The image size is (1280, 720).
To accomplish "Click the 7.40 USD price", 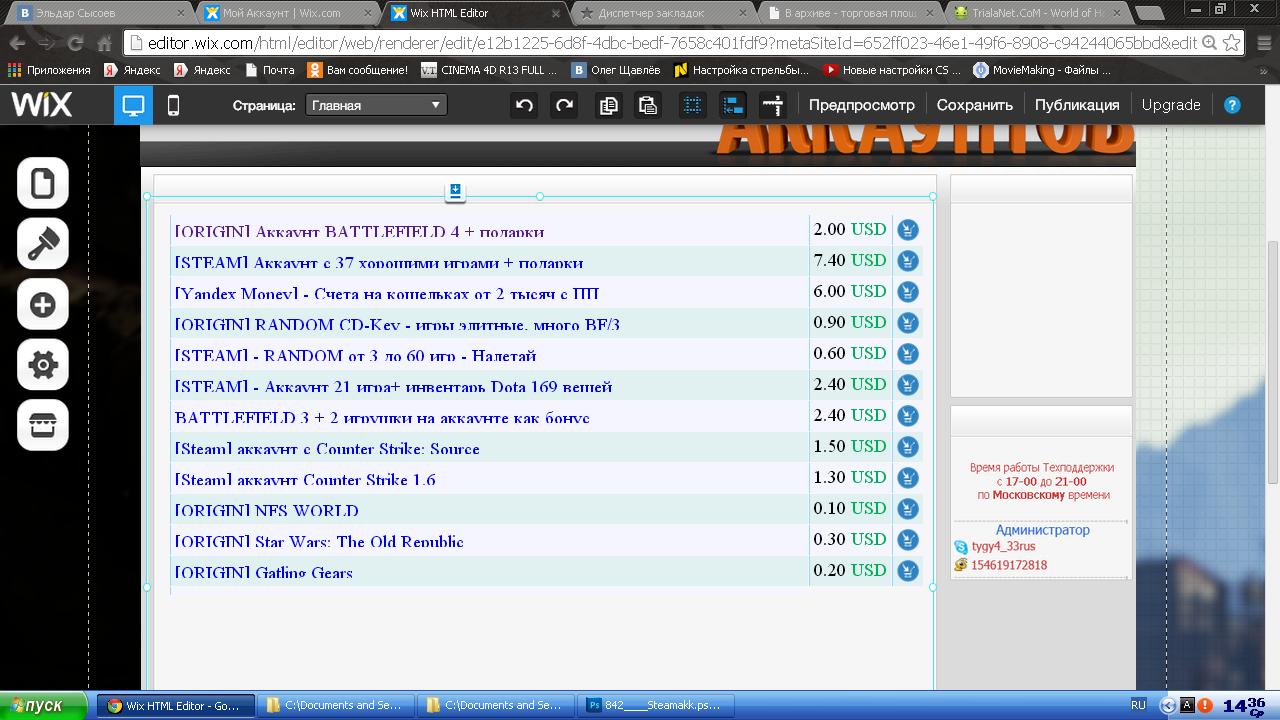I will (850, 260).
